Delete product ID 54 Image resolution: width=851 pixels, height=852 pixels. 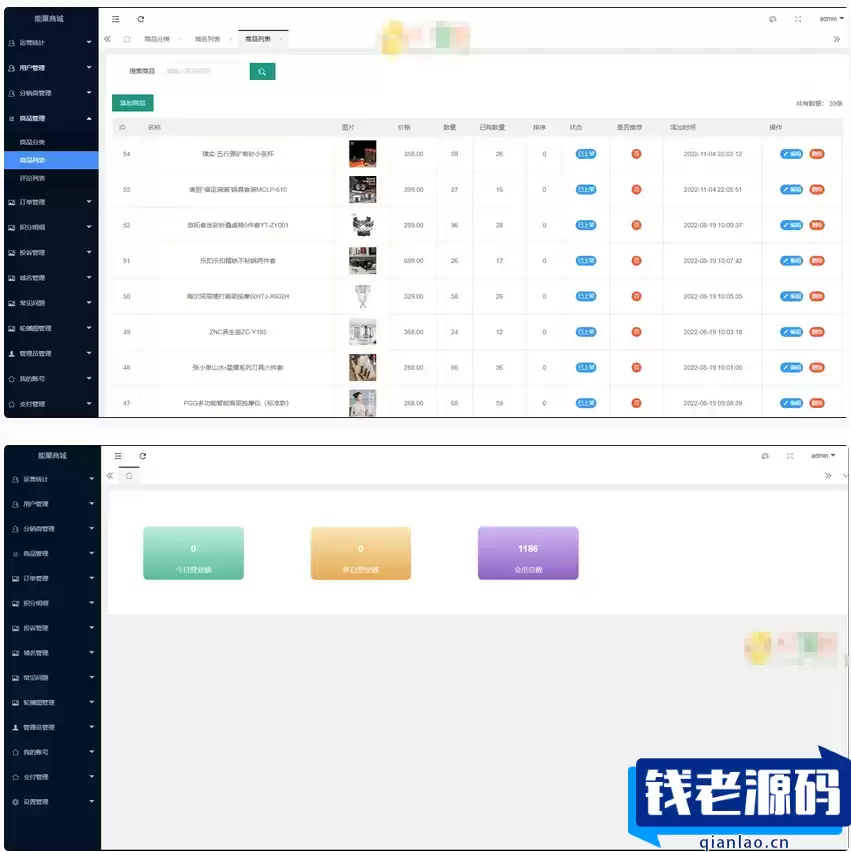pyautogui.click(x=817, y=154)
